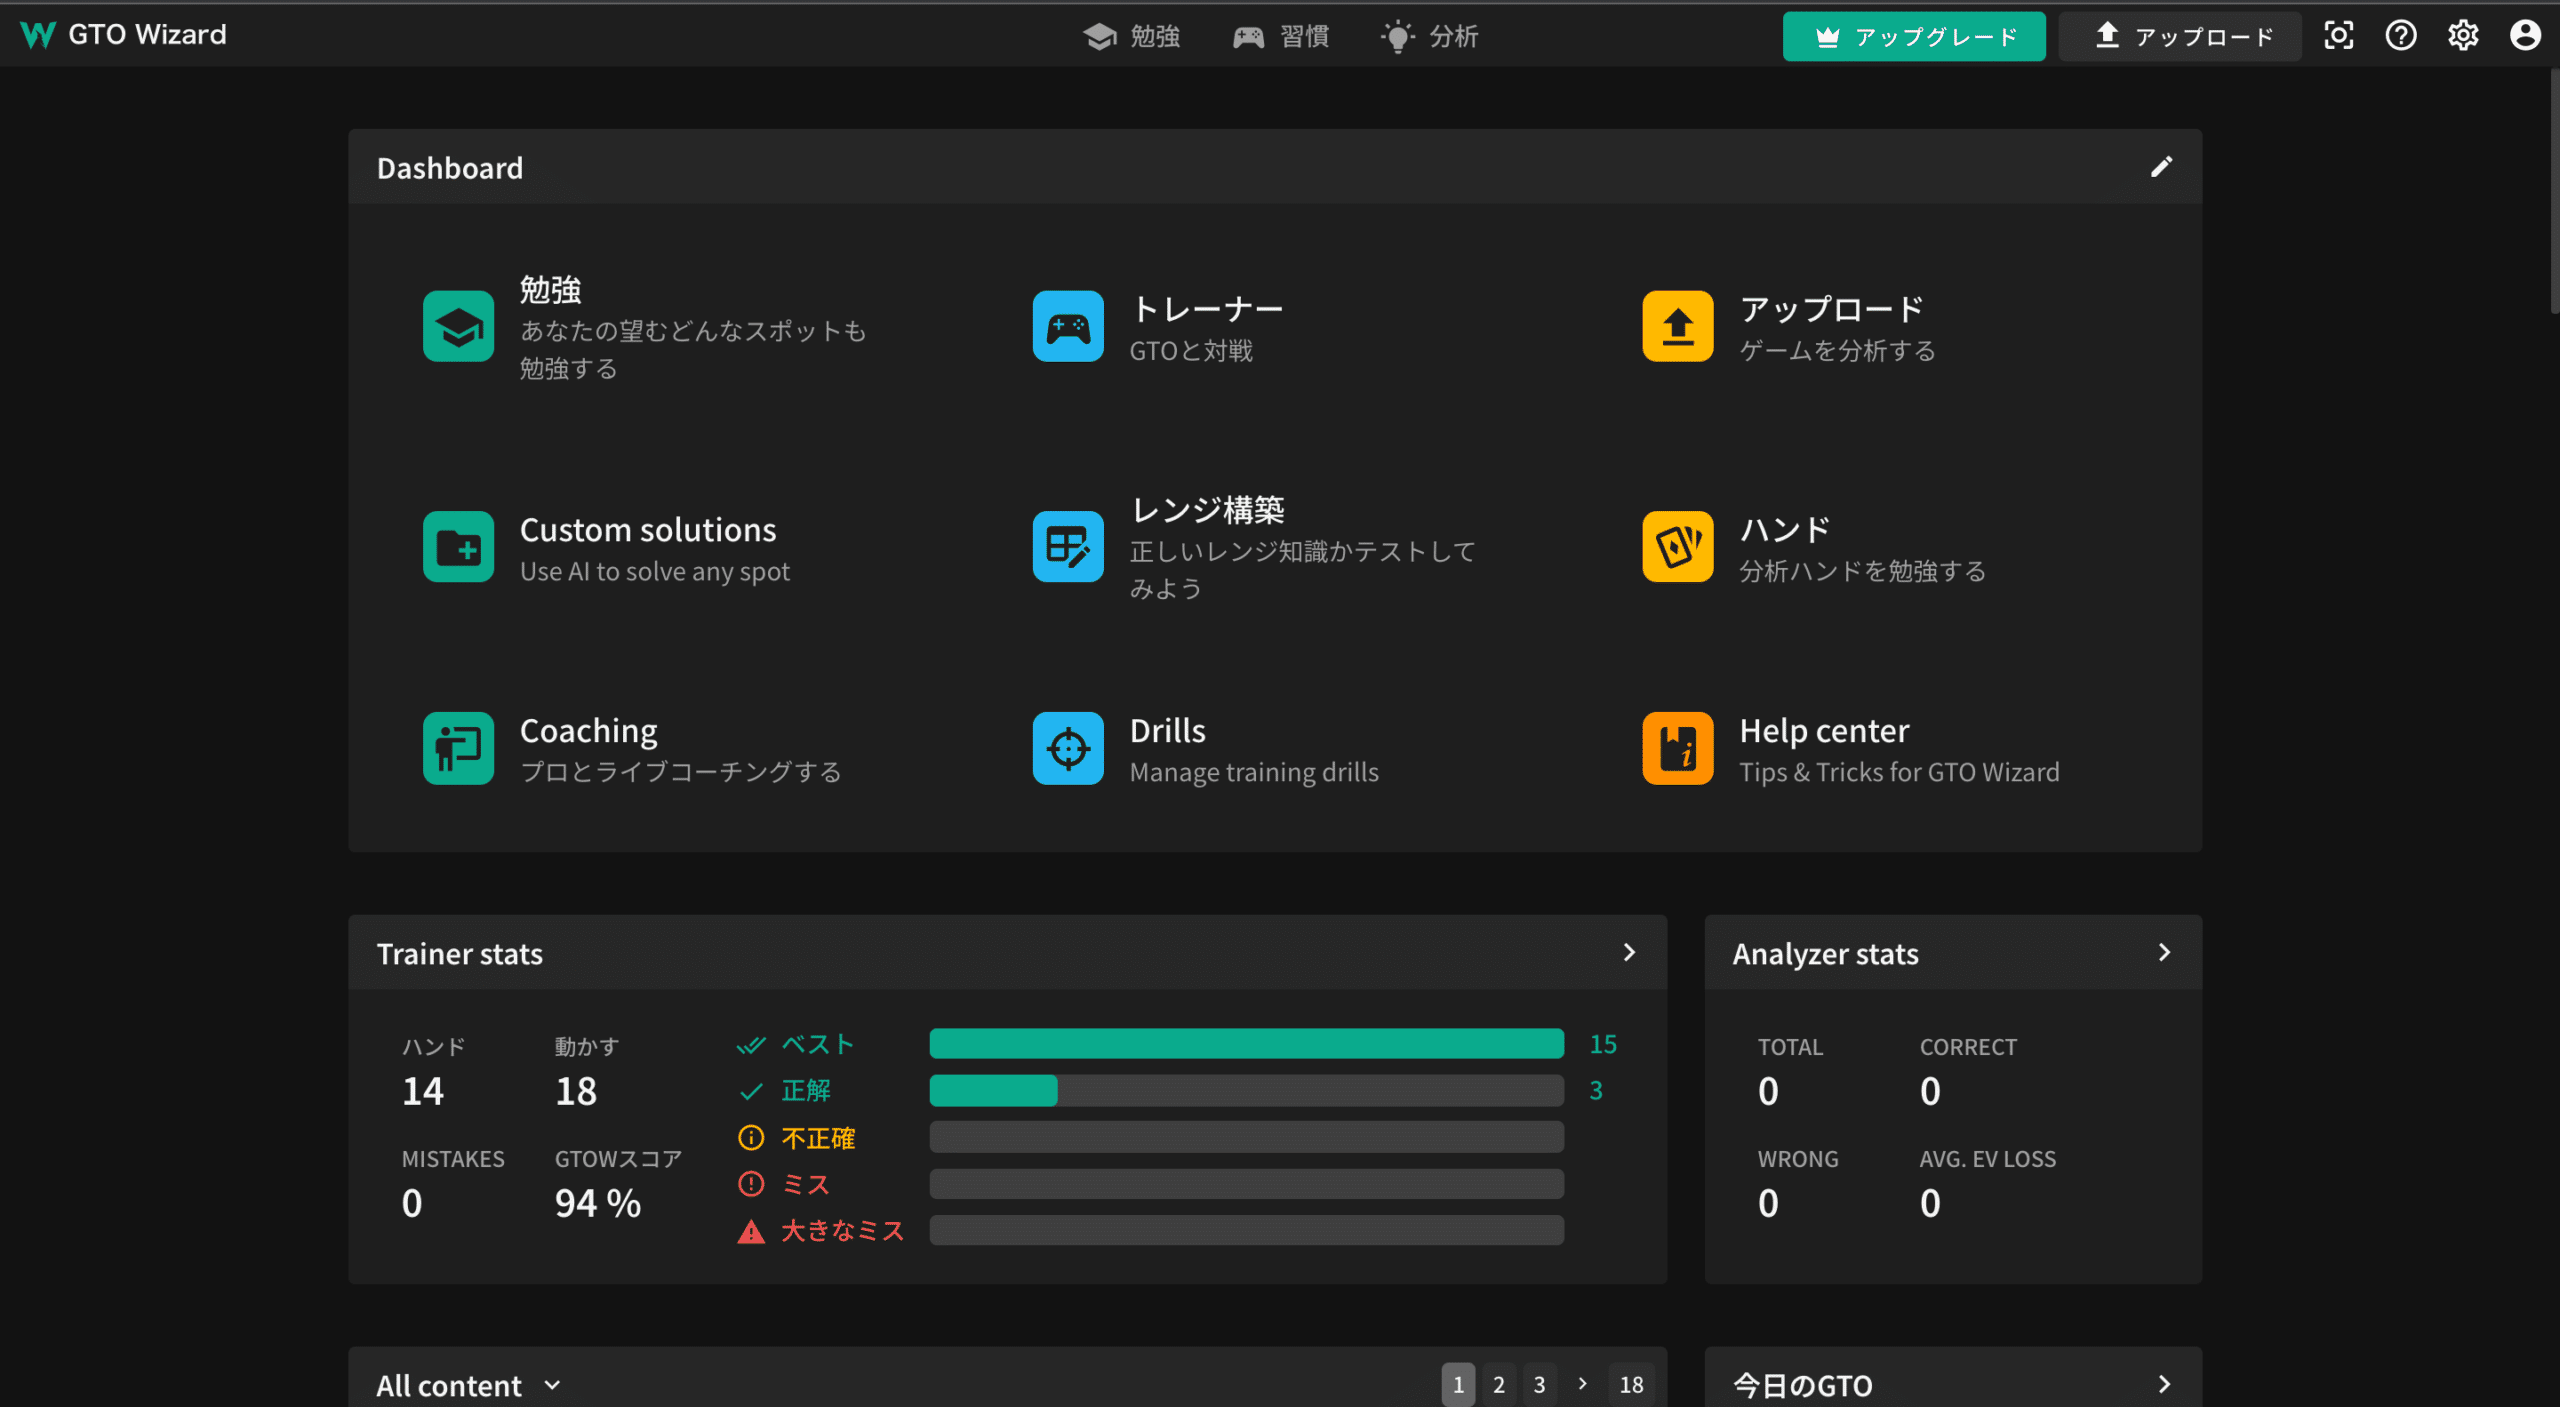Click the next page arrow in pagination

(x=1582, y=1384)
